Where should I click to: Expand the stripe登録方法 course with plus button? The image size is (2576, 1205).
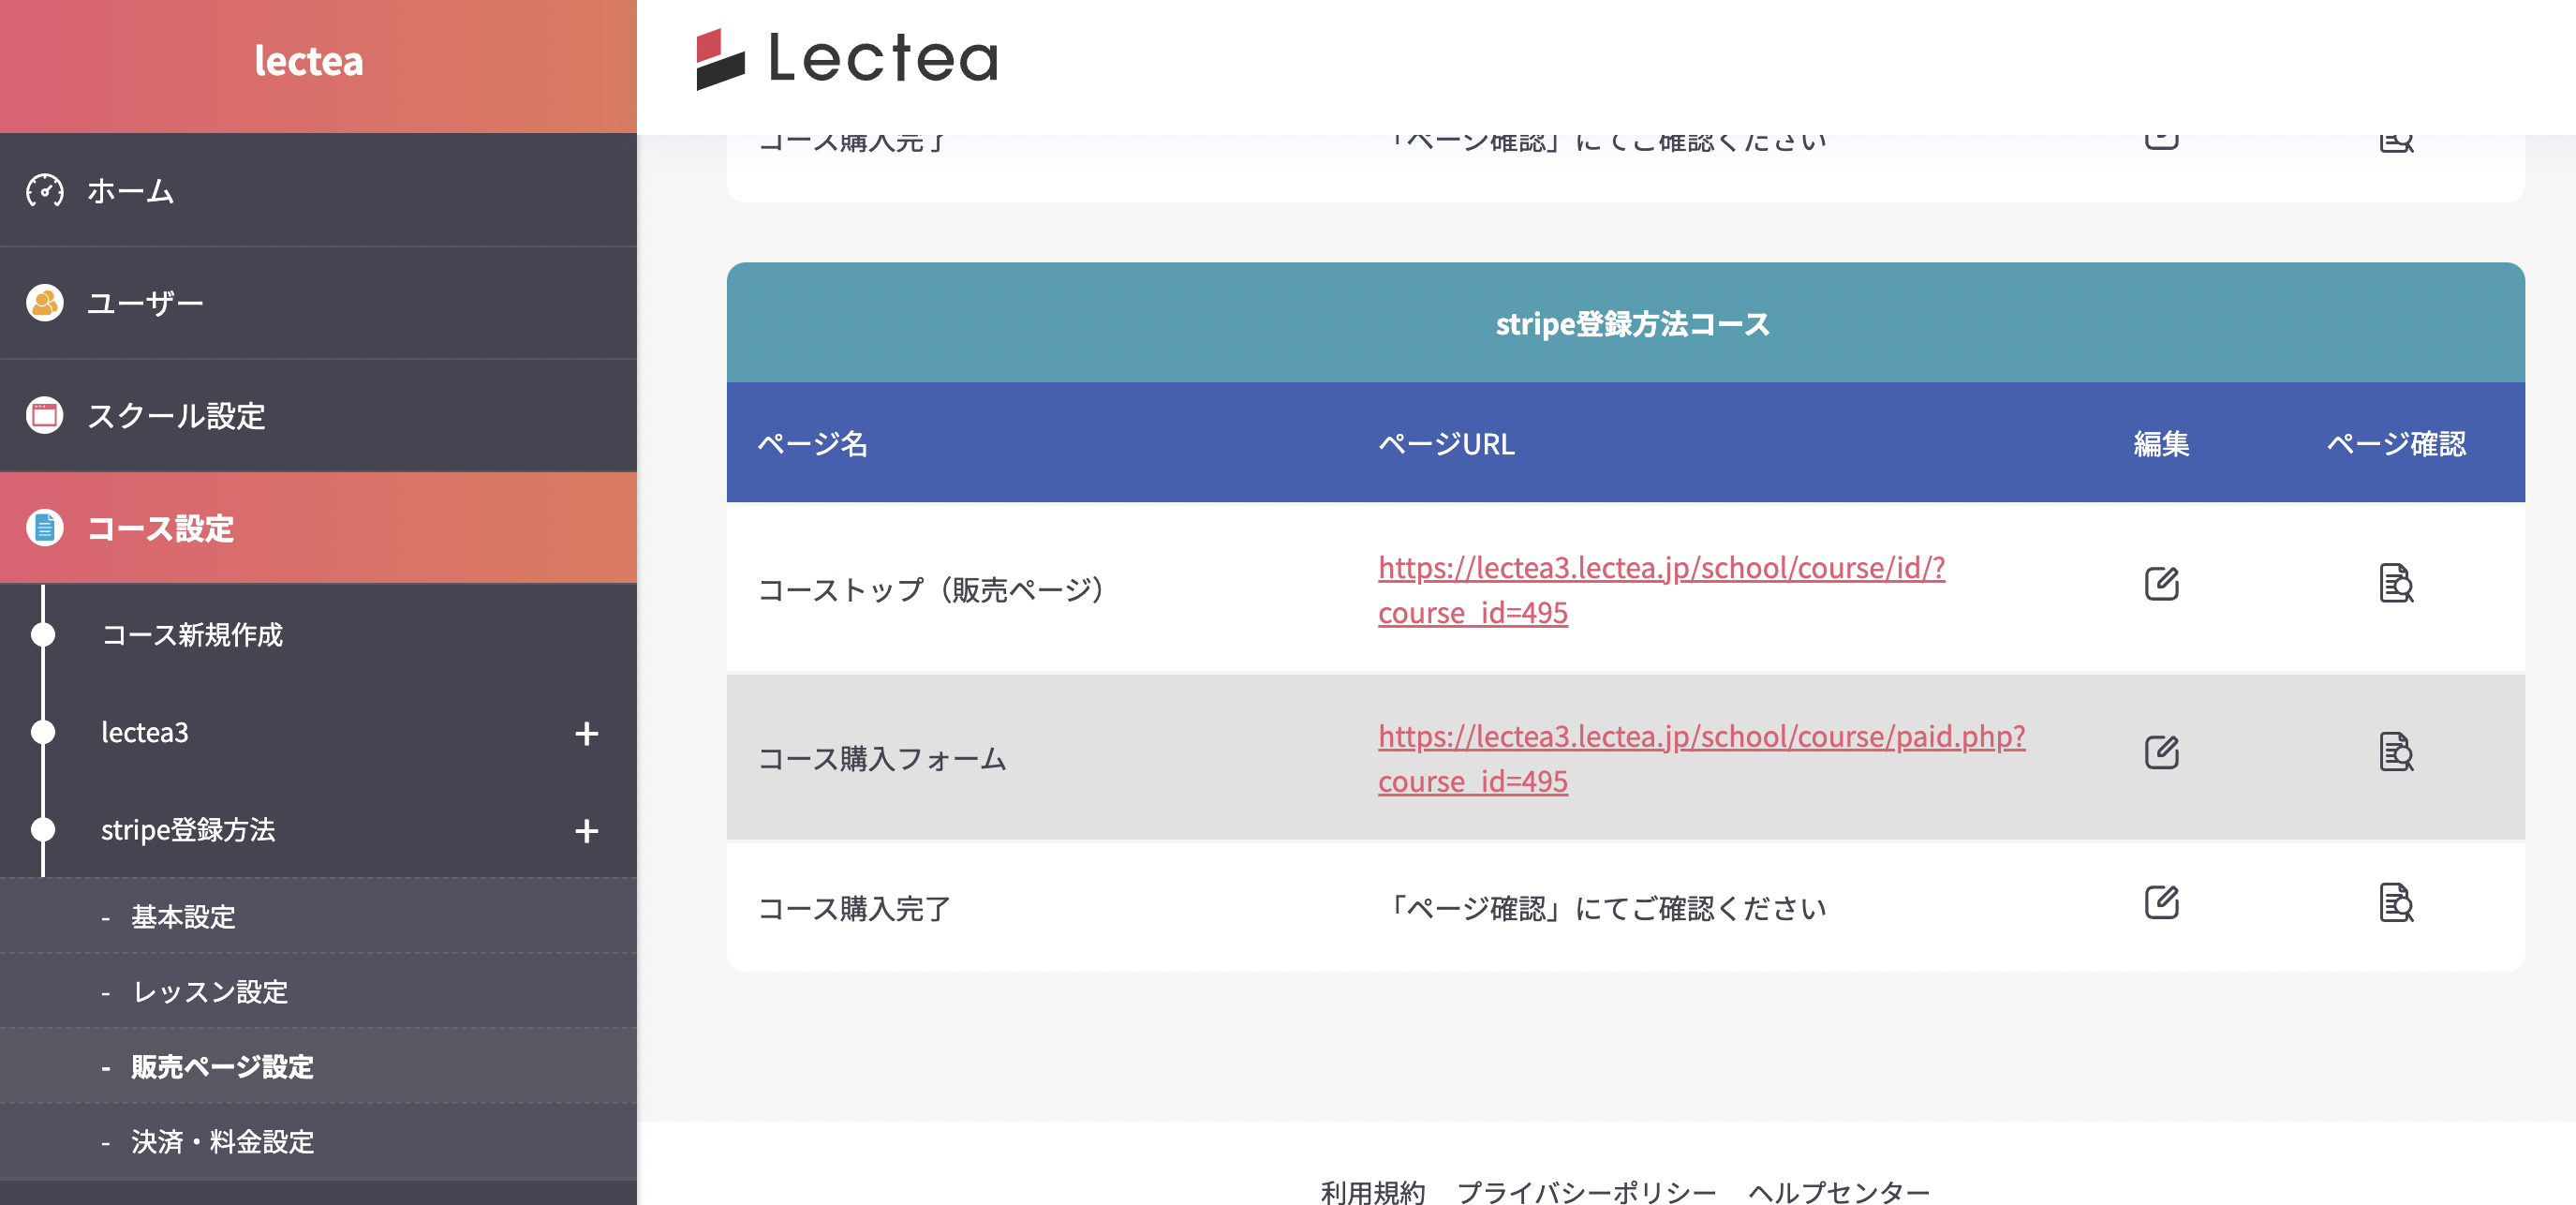pos(588,830)
